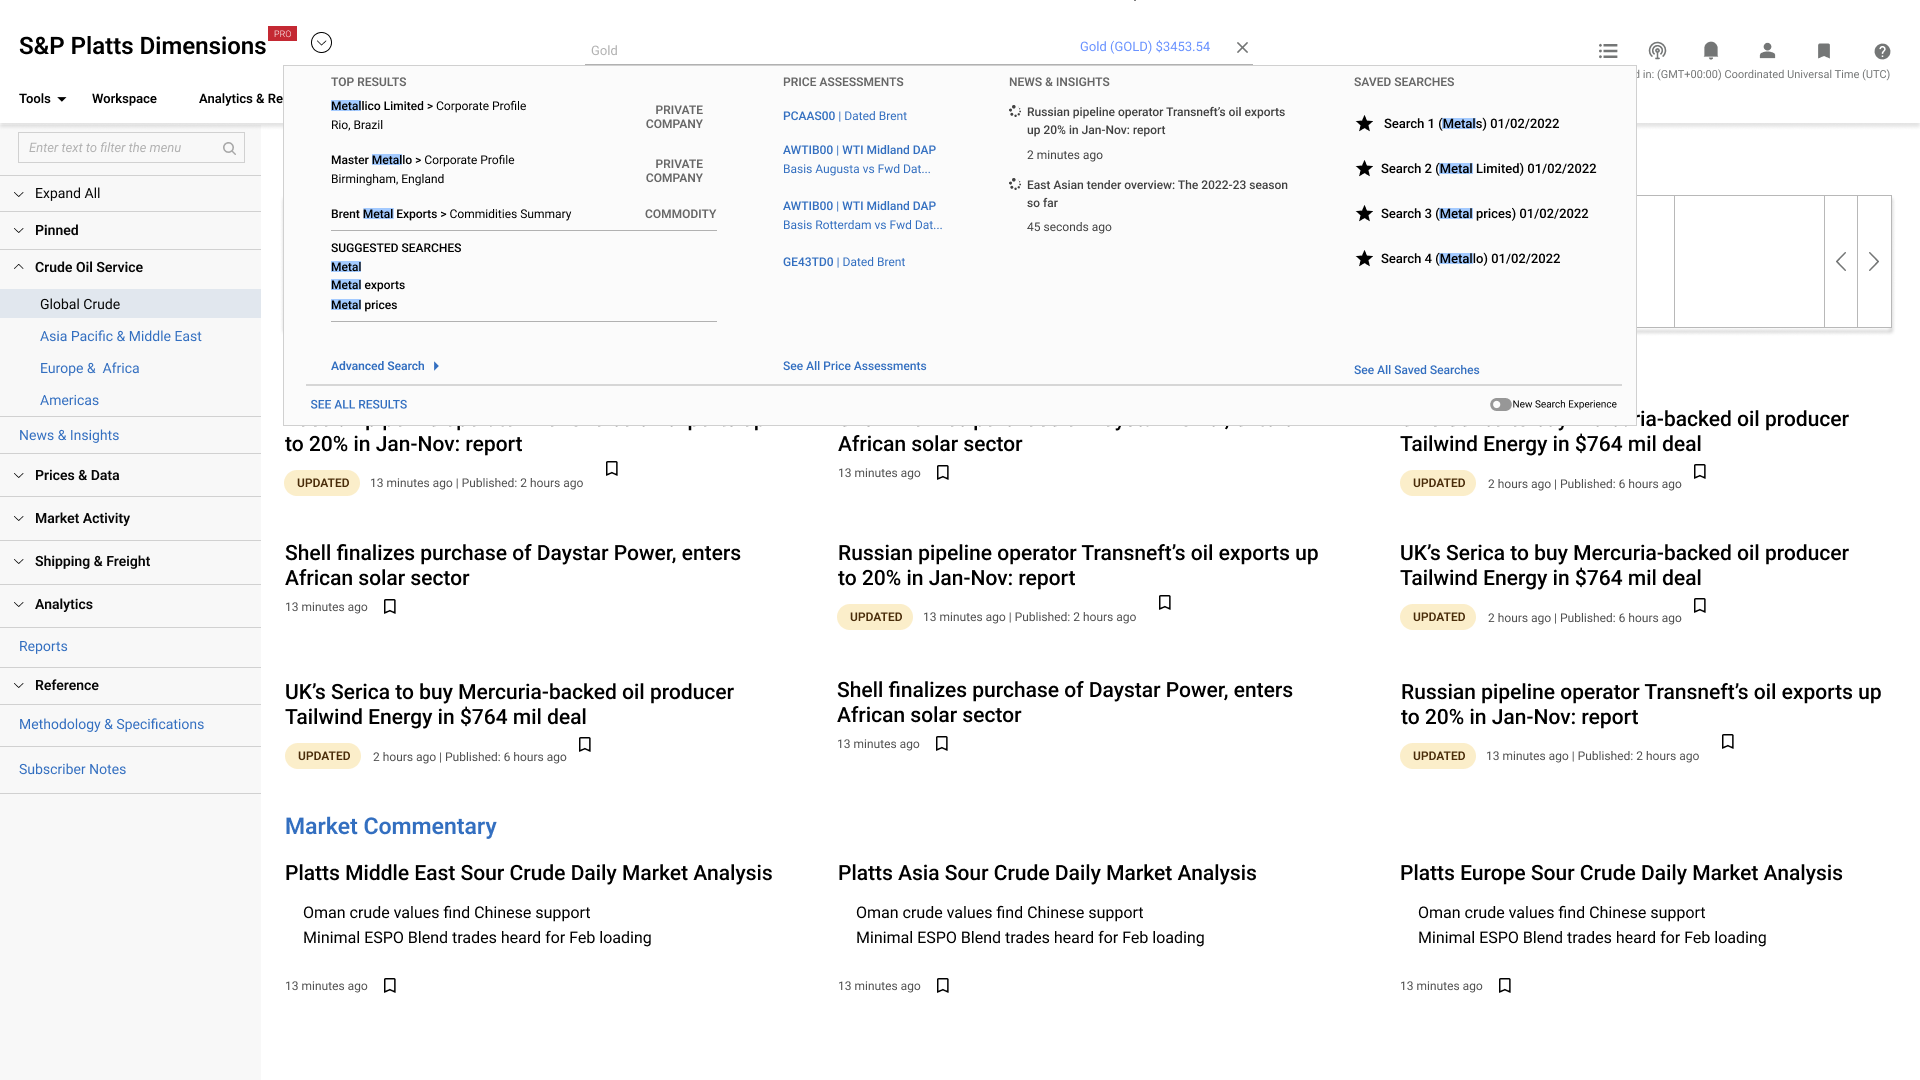
Task: Click See All Saved Searches
Action: coord(1416,370)
